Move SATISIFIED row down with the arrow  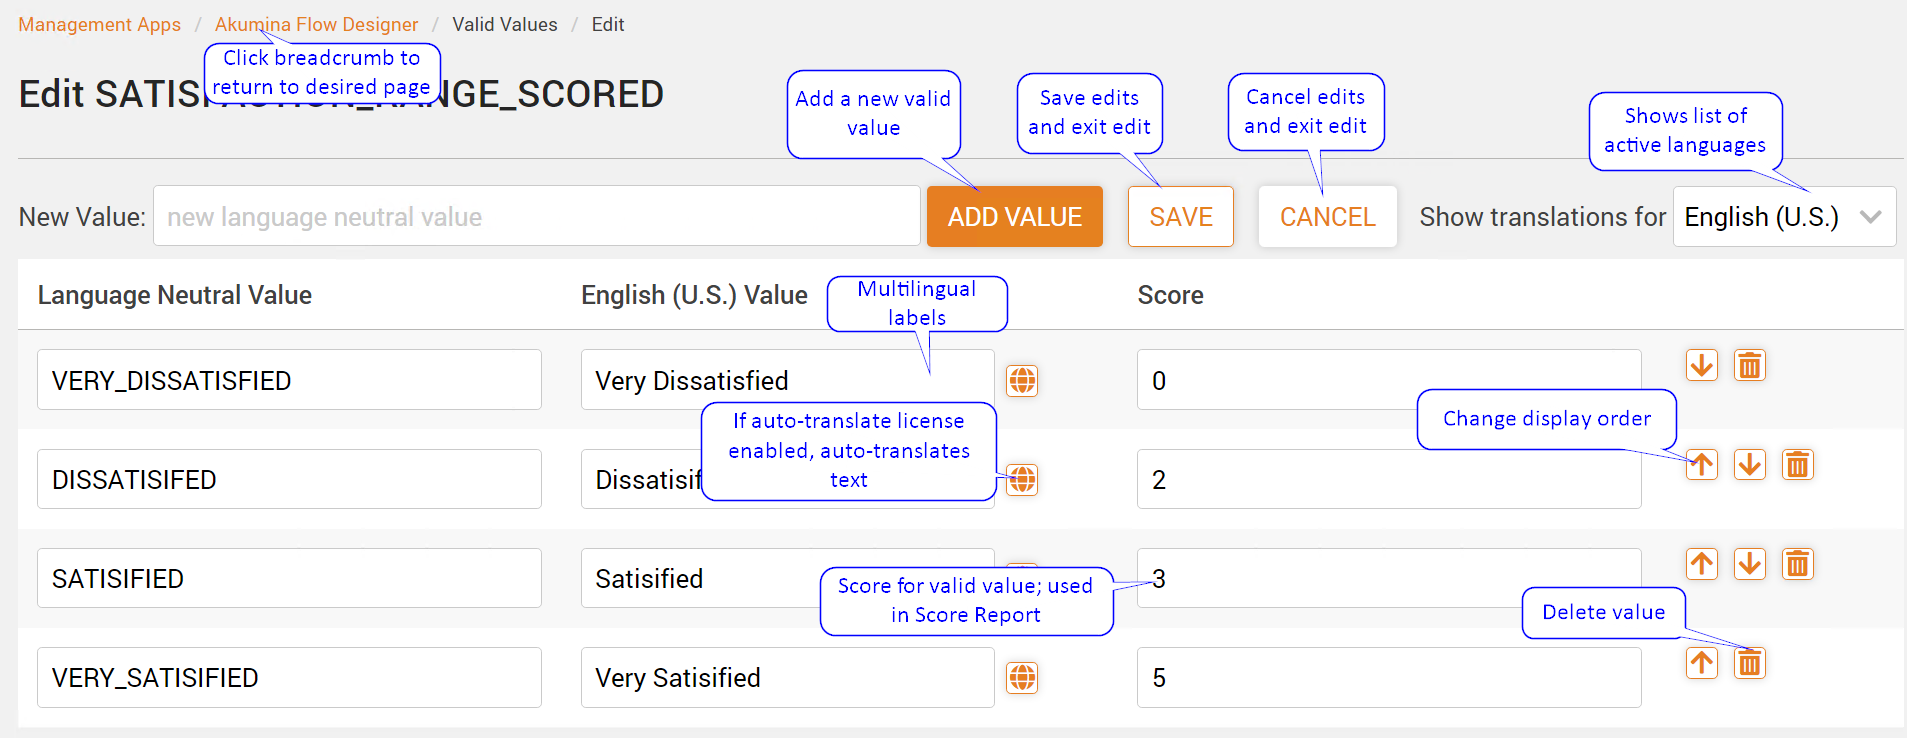(1750, 563)
